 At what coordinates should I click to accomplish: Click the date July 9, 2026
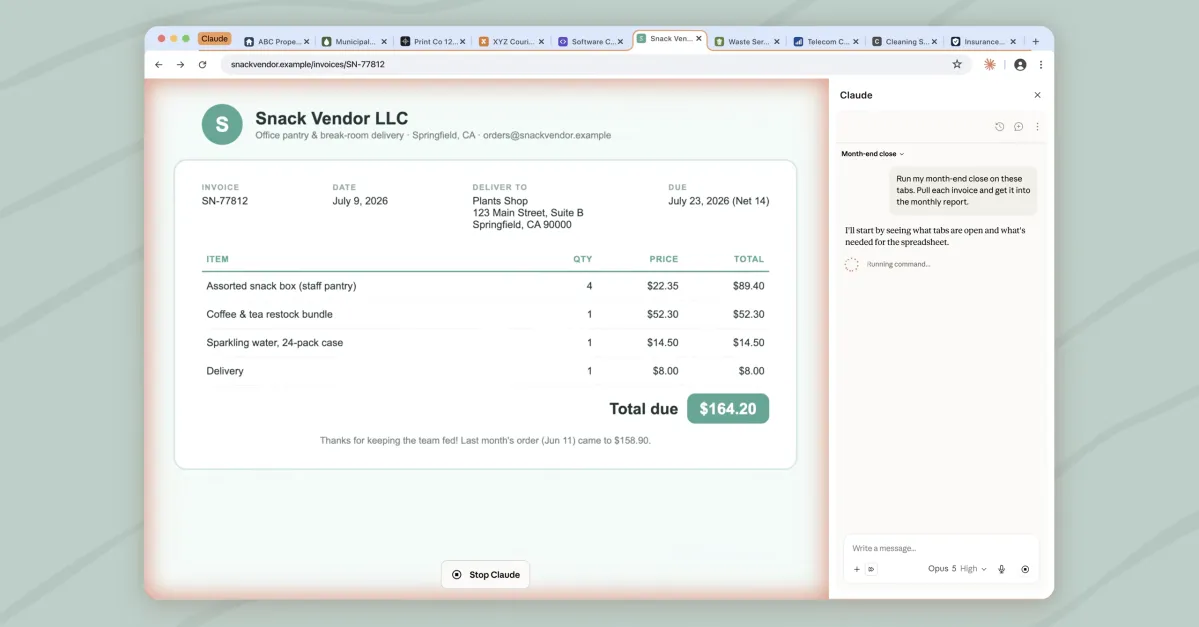[x=360, y=201]
